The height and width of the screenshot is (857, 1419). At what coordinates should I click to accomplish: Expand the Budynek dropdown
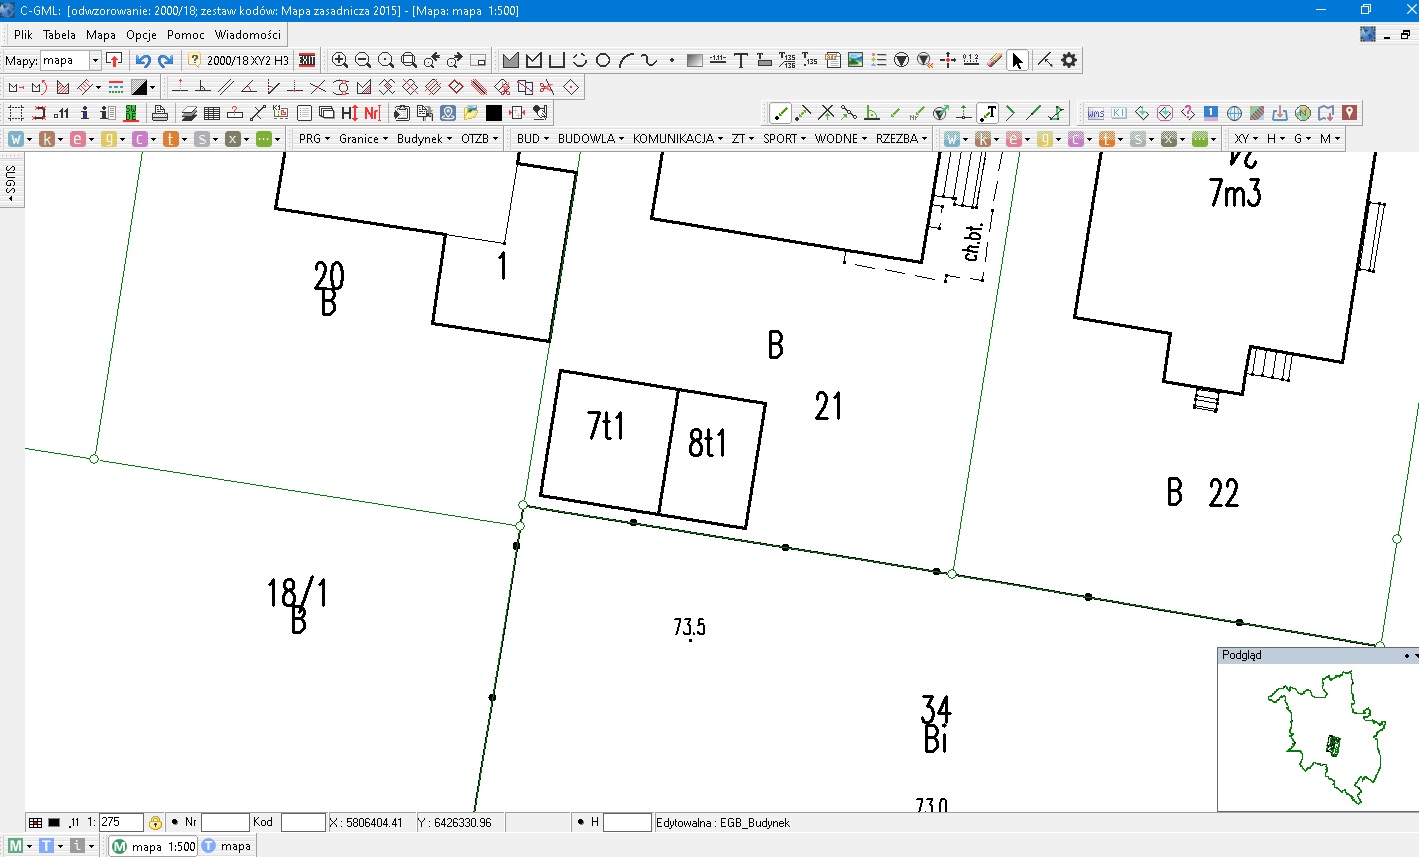point(424,139)
